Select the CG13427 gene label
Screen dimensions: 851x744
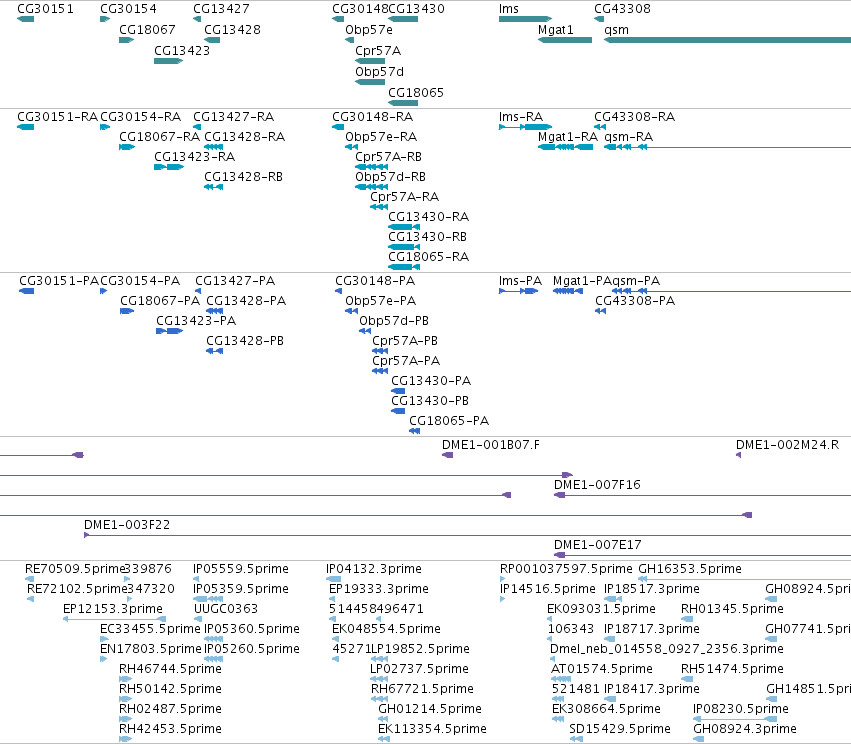coord(221,9)
